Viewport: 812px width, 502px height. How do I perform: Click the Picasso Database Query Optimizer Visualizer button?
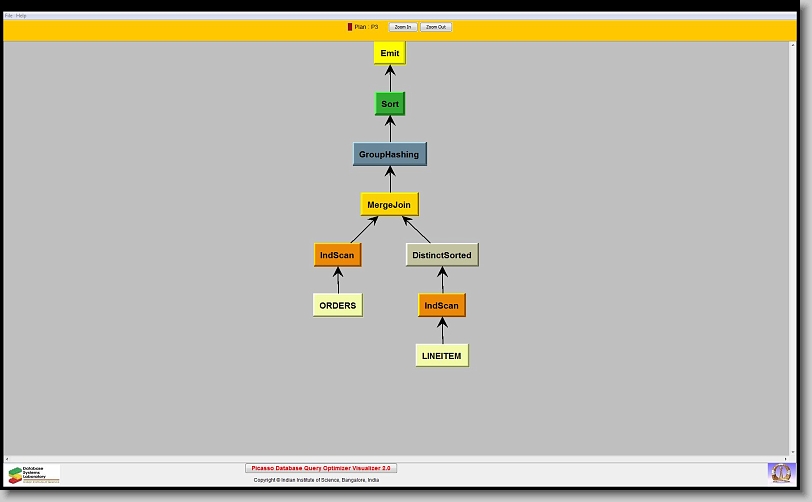point(321,468)
